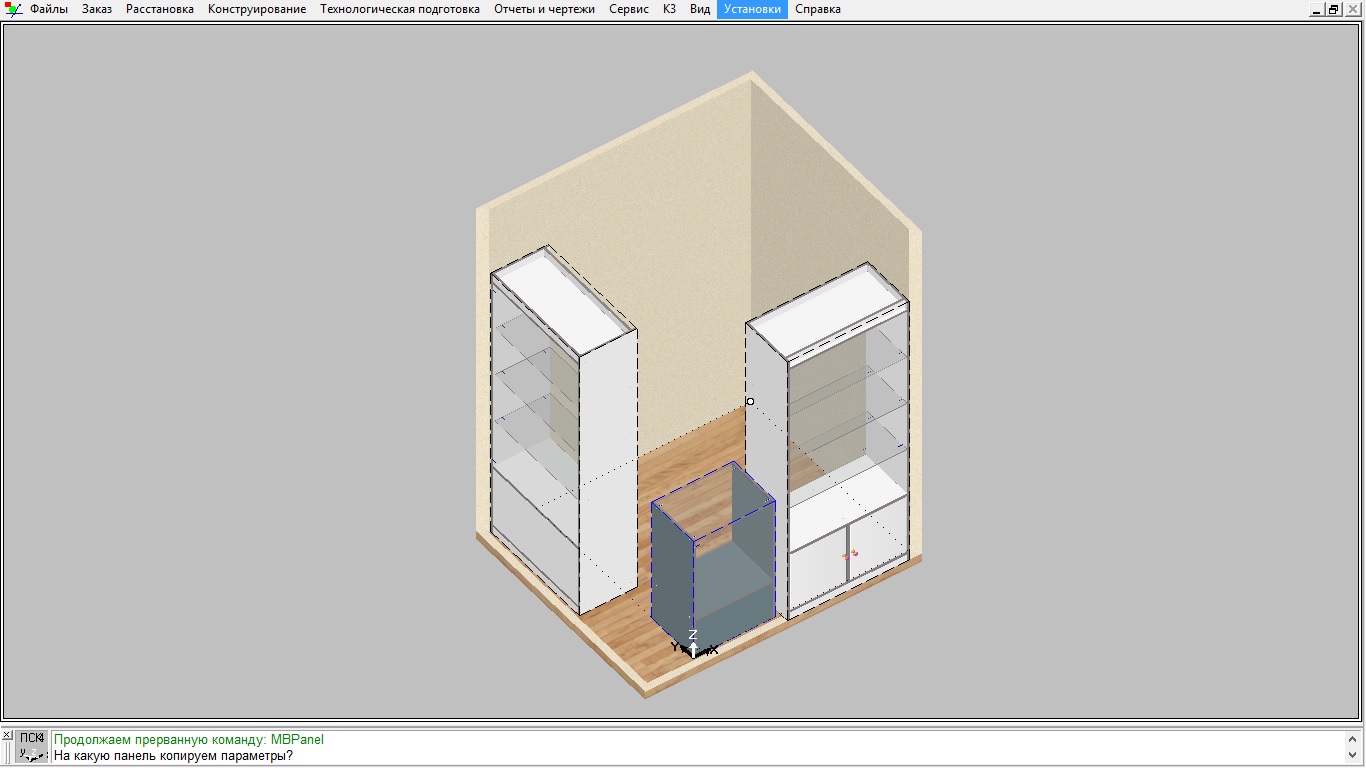Screen dimensions: 1366x768
Task: Open the Отчеты и чертежи menu
Action: click(x=544, y=9)
